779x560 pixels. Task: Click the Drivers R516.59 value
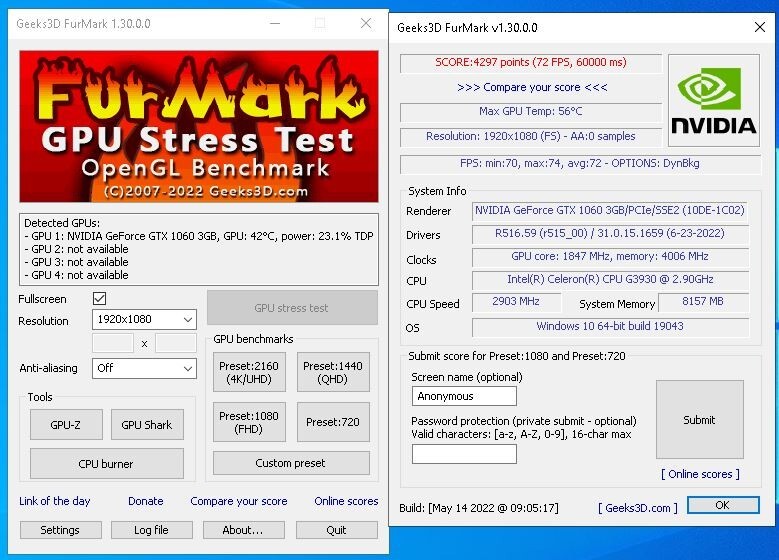click(x=610, y=234)
